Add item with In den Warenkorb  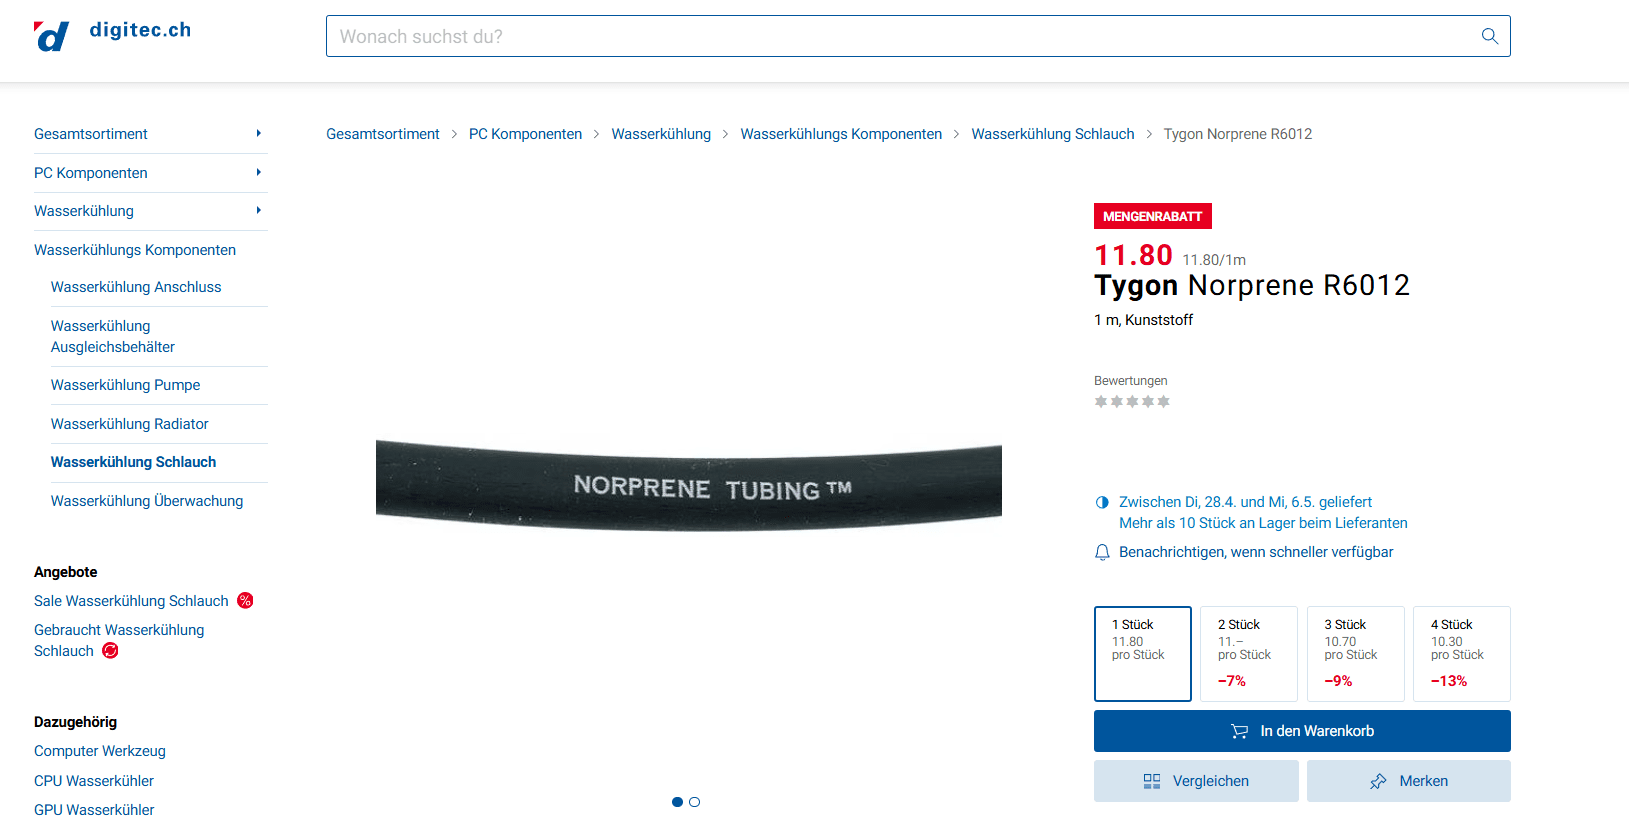[1302, 731]
